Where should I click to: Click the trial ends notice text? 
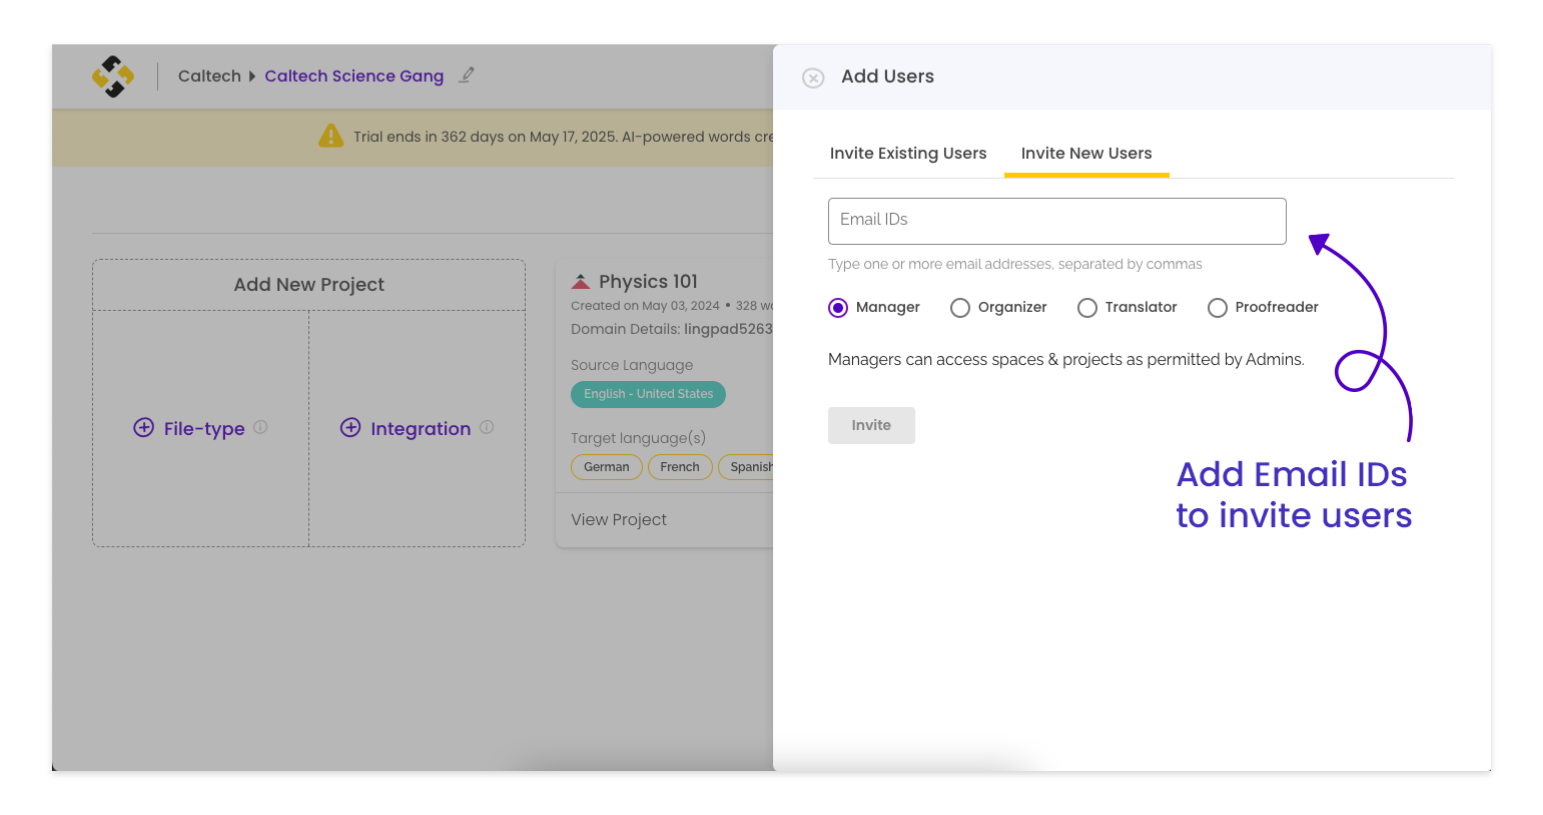[x=563, y=137]
